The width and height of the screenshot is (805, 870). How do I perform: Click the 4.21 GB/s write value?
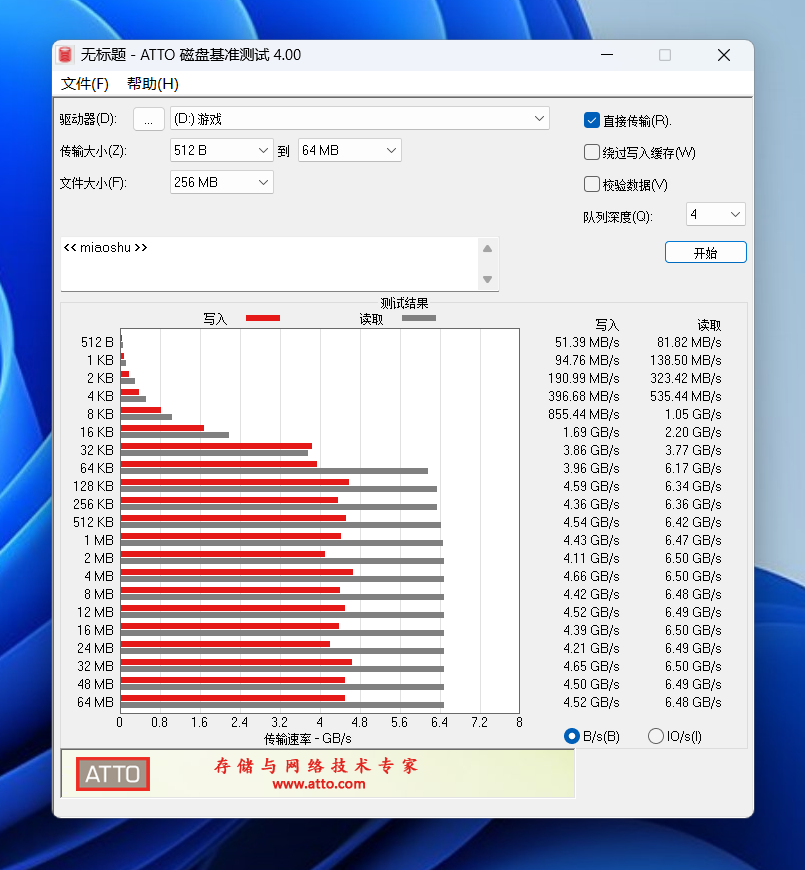tap(591, 649)
